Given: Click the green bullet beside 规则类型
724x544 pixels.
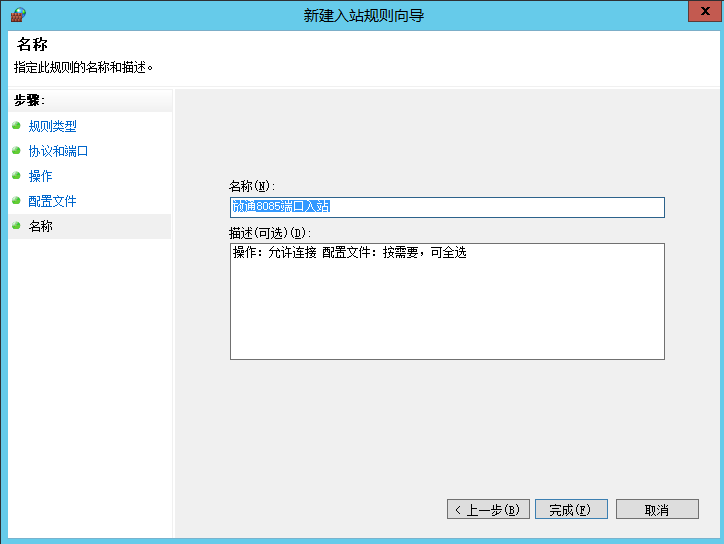Looking at the screenshot, I should coord(17,126).
